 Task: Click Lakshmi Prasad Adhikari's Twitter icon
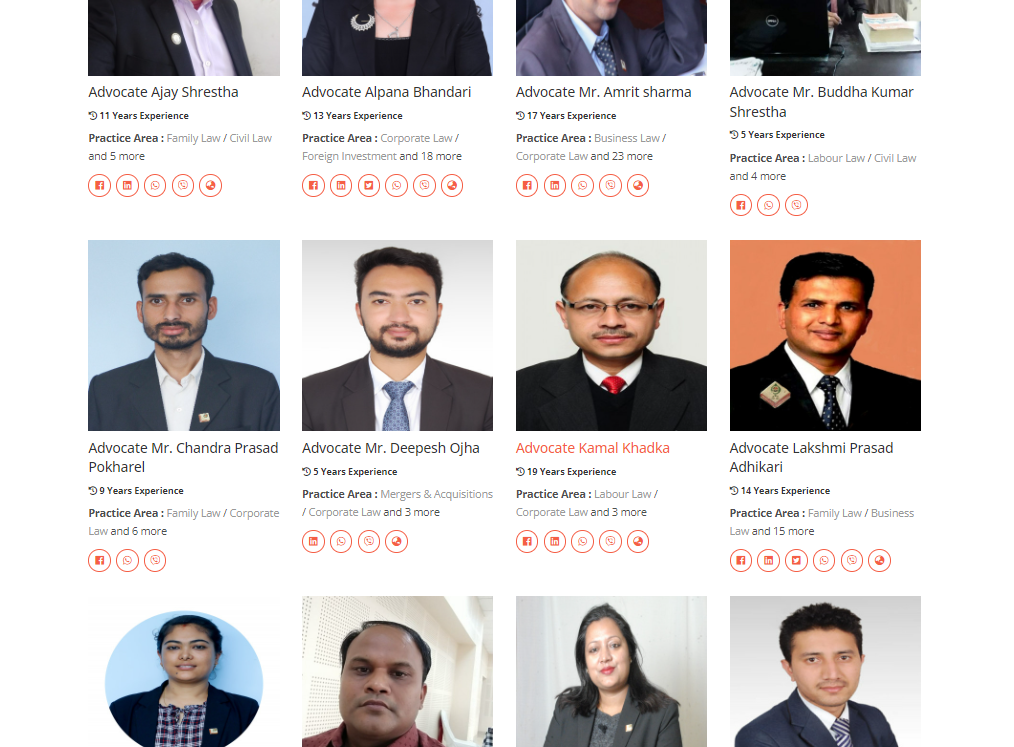tap(796, 561)
